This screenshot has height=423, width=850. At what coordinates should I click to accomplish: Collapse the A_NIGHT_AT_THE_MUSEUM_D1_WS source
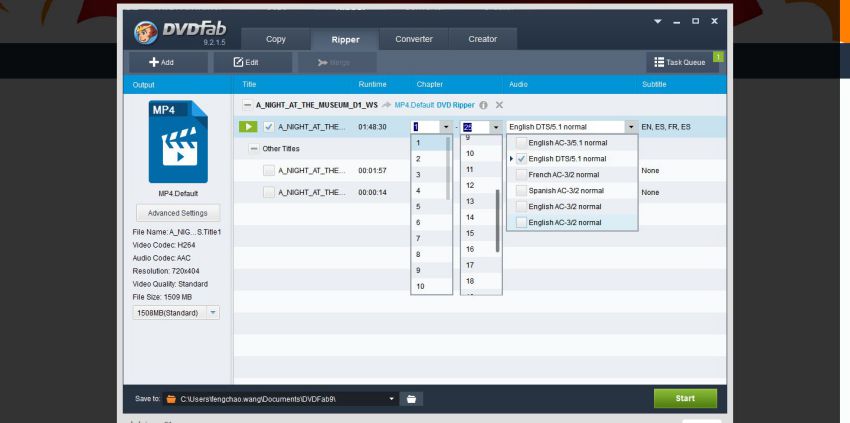pos(247,105)
